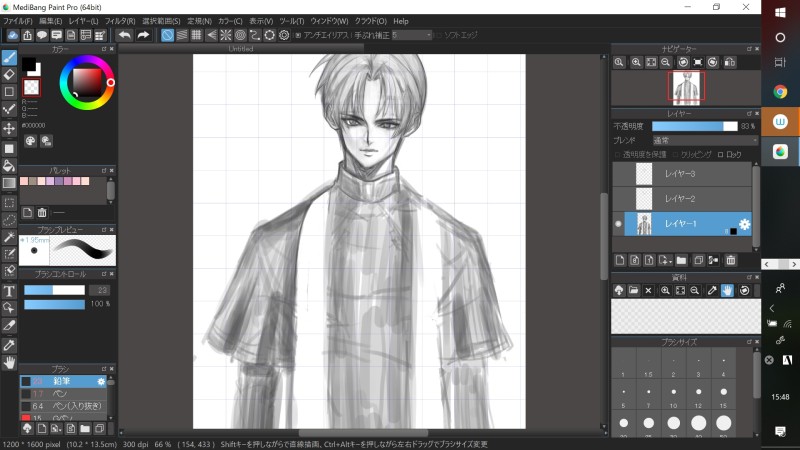Zoom in using Navigator magnifier plus
Image resolution: width=800 pixels, height=450 pixels.
tap(636, 62)
